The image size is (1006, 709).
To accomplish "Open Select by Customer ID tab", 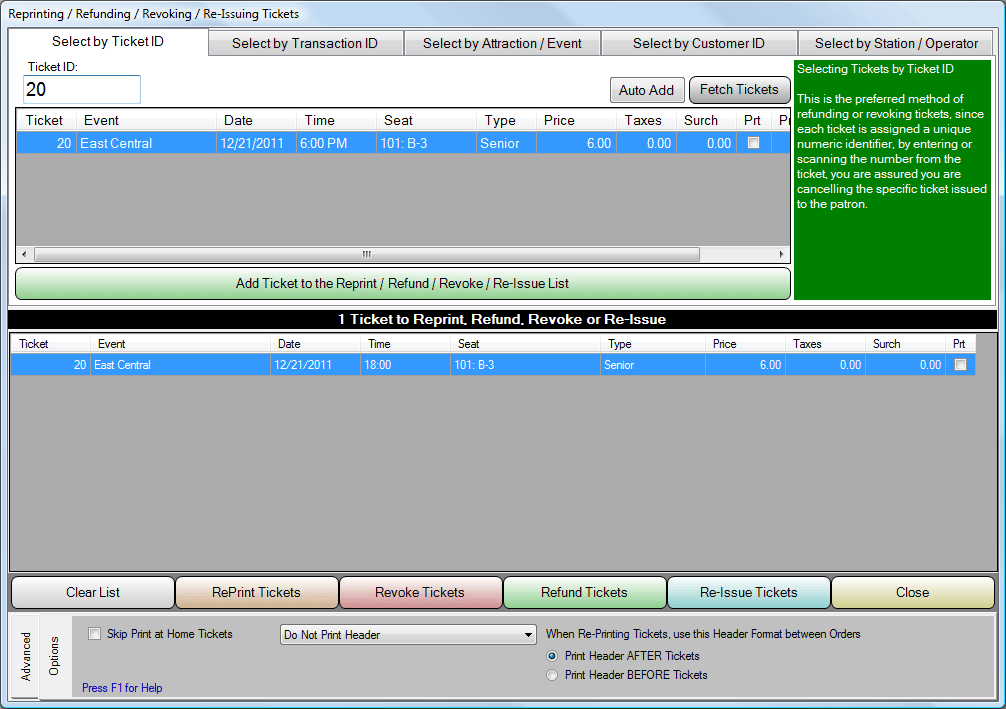I will coord(698,43).
